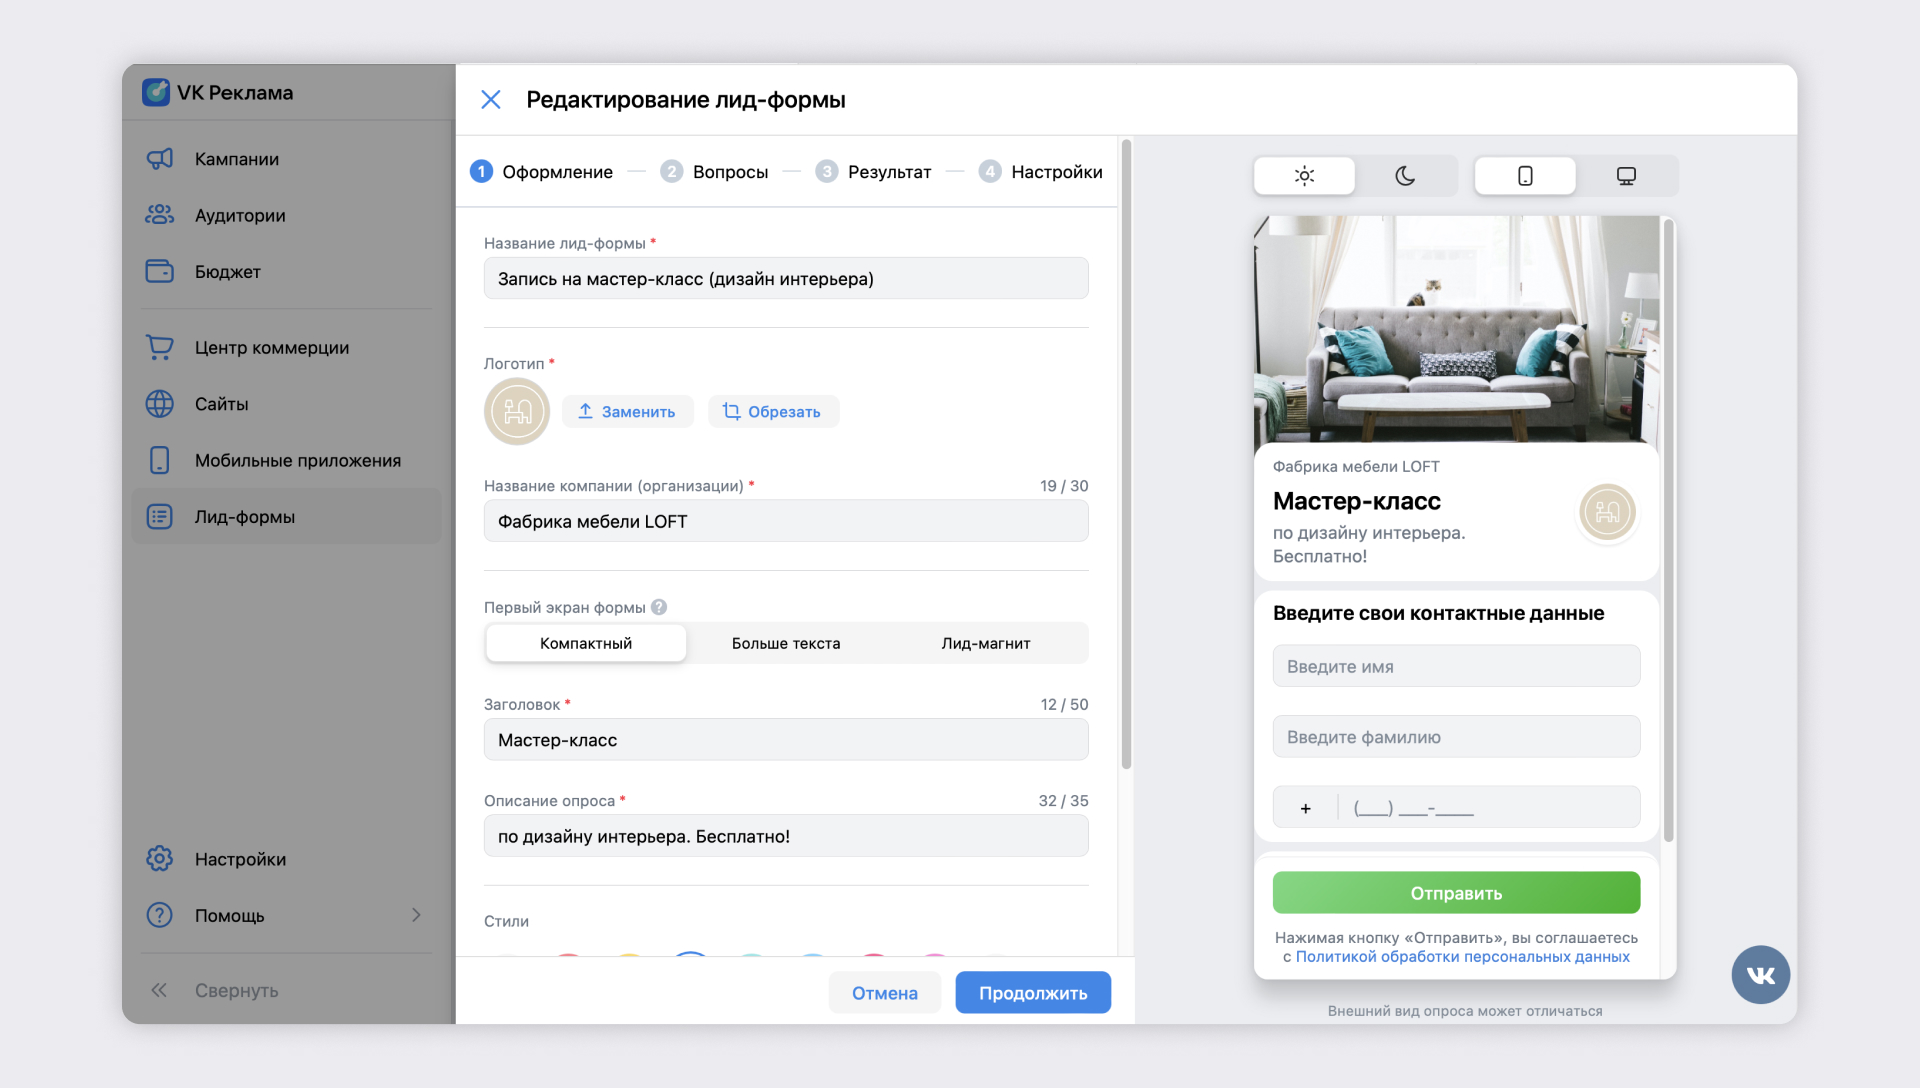Image resolution: width=1920 pixels, height=1088 pixels.
Task: Click the Название лид-формы input field
Action: coord(786,278)
